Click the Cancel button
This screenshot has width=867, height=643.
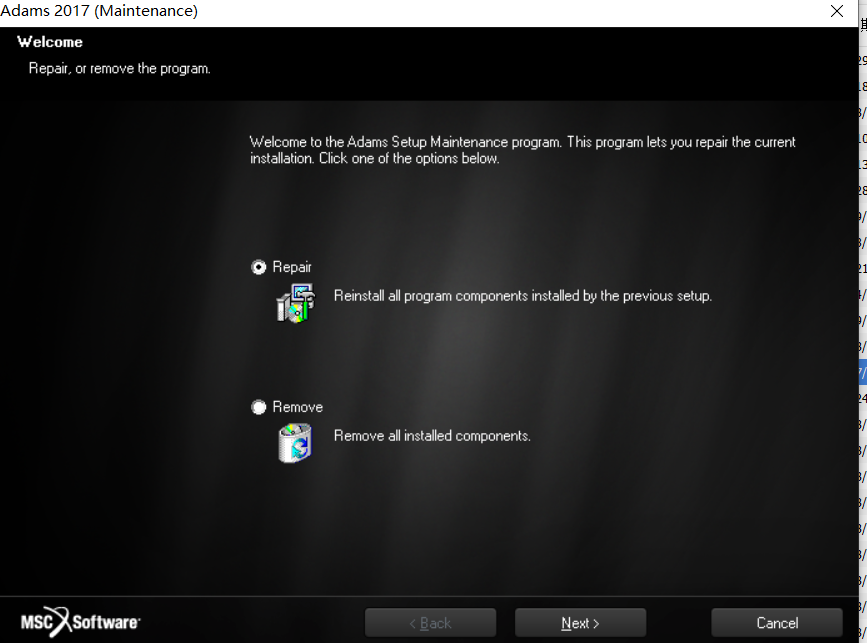(777, 623)
